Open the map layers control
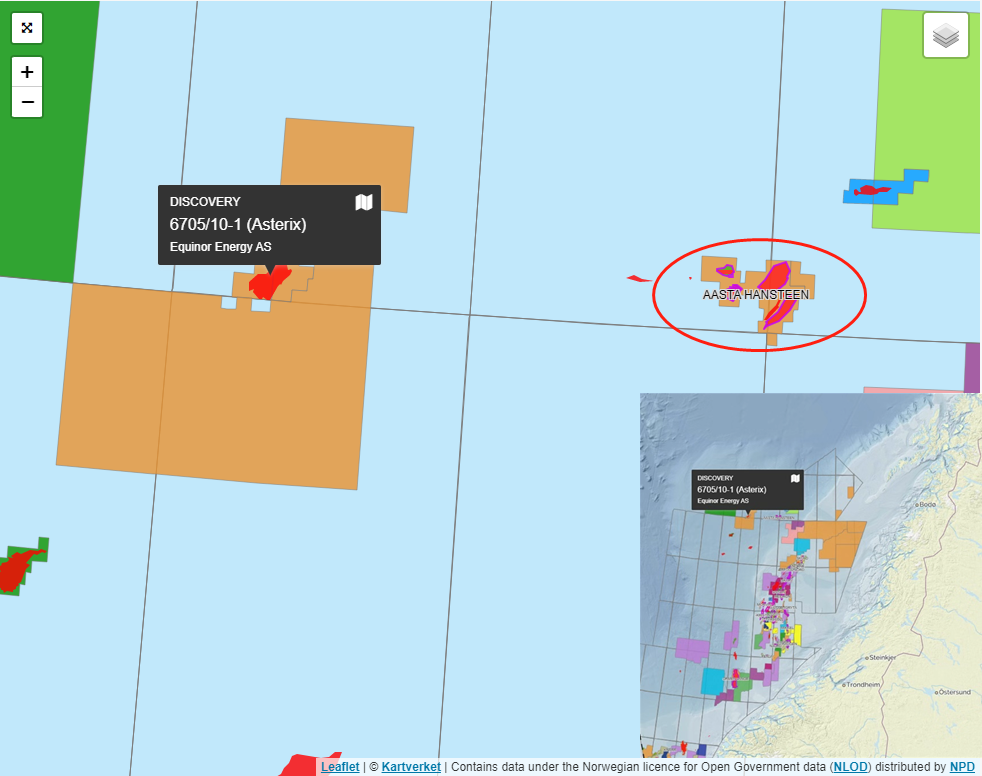 click(x=945, y=36)
